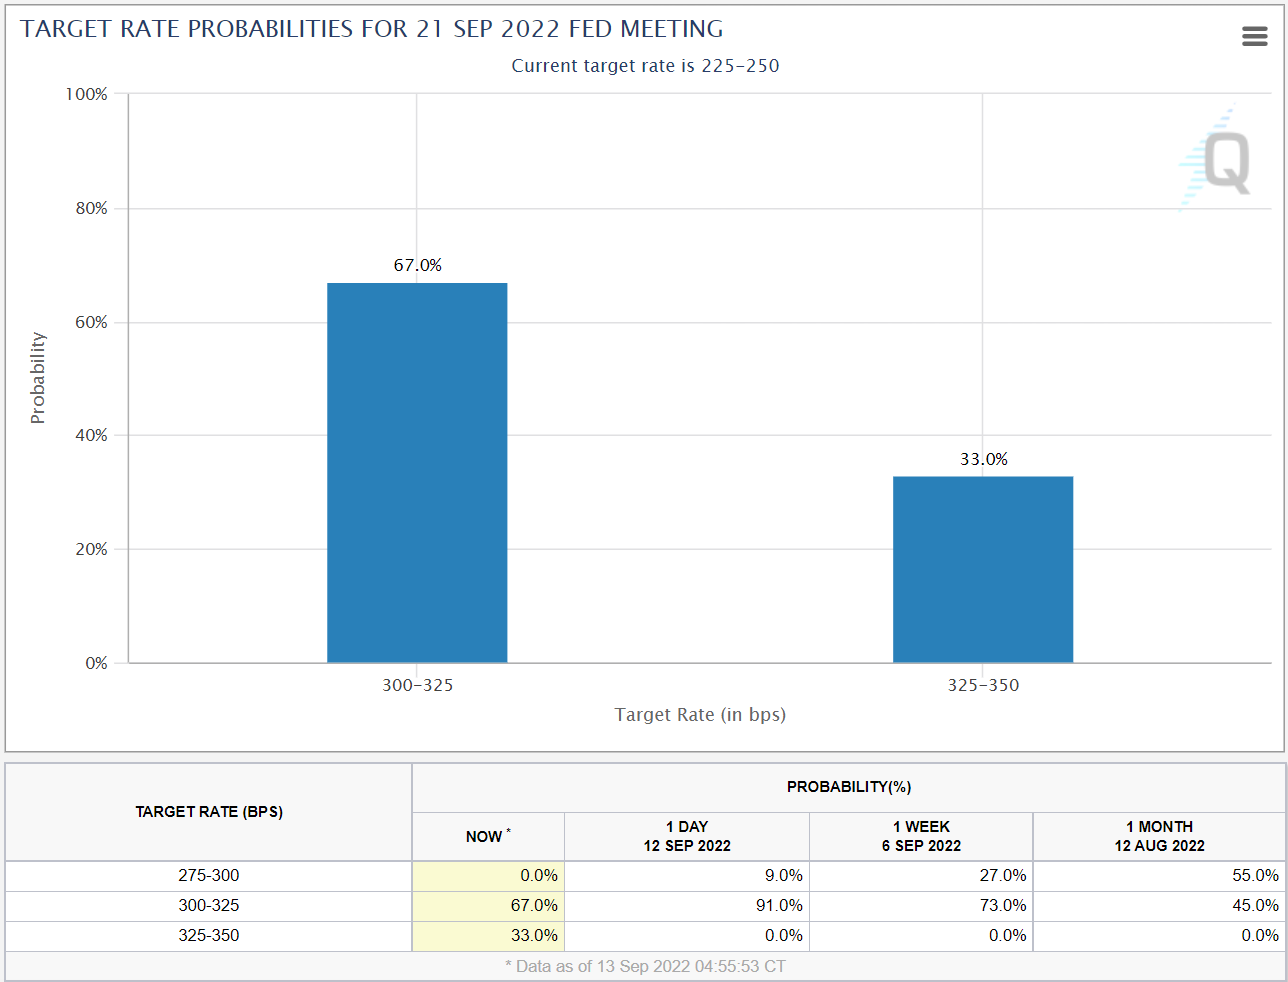
Task: Click the 80% y-axis tick label
Action: point(91,208)
